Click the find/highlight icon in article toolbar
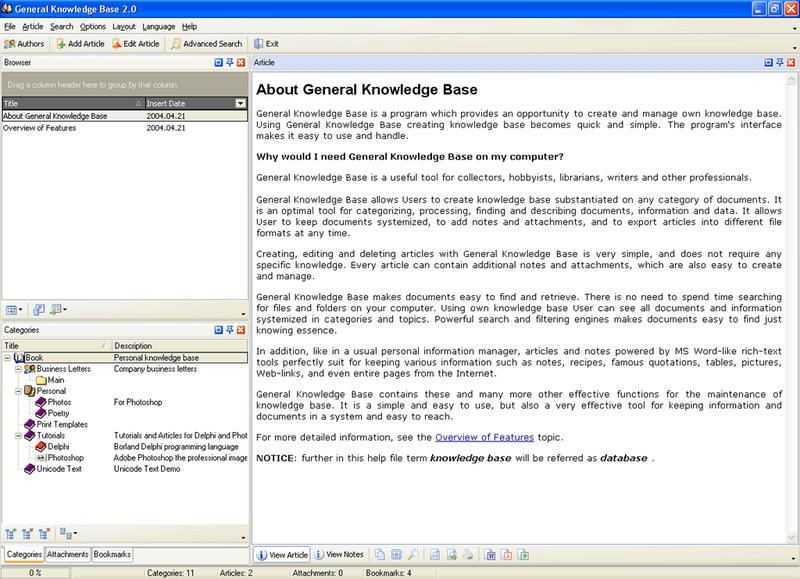The height and width of the screenshot is (579, 800). (x=413, y=555)
